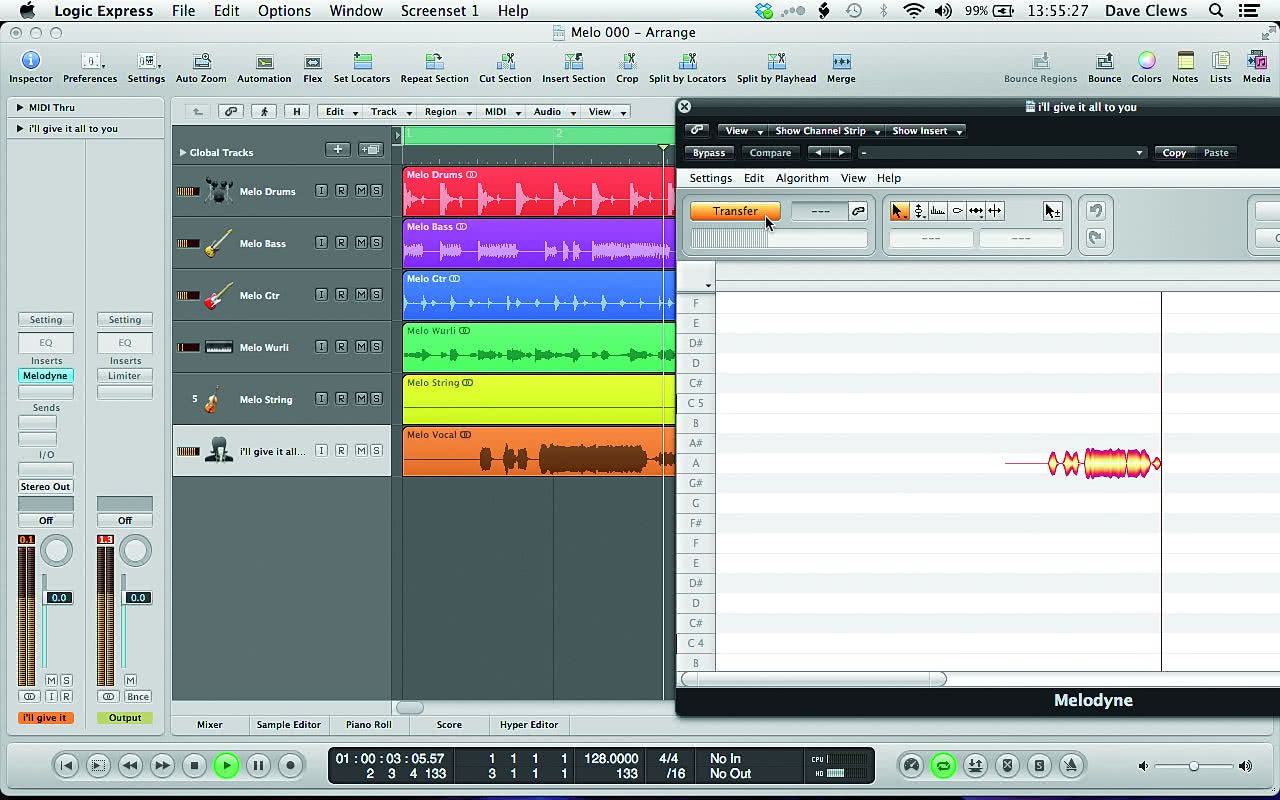The height and width of the screenshot is (800, 1280).
Task: Open Melodyne's Settings menu
Action: [x=711, y=178]
